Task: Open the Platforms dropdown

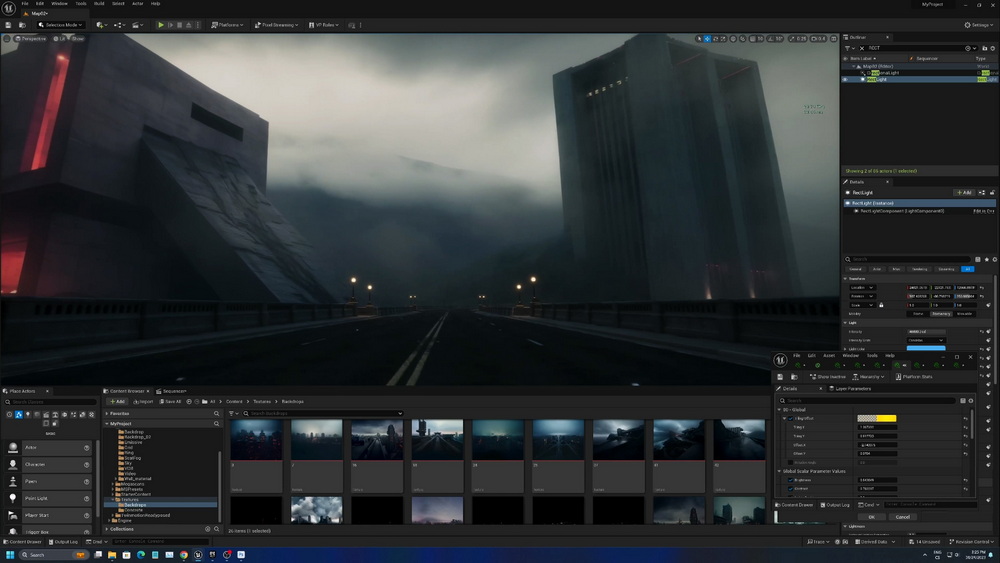Action: click(x=227, y=25)
